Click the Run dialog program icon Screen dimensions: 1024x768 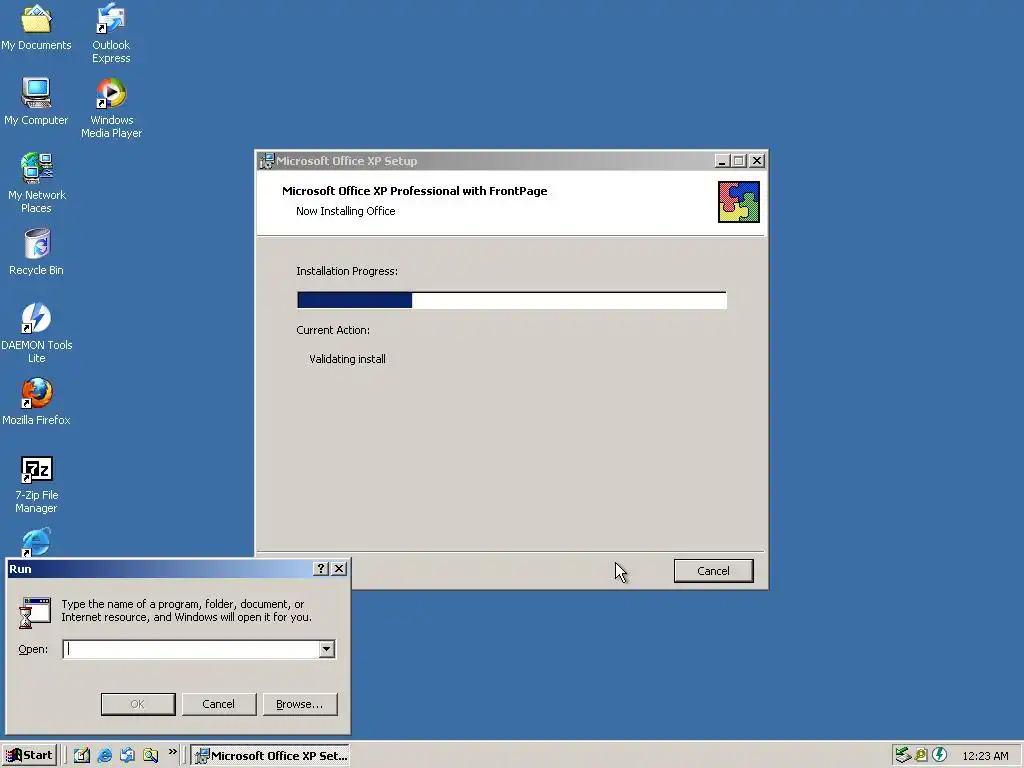(35, 613)
